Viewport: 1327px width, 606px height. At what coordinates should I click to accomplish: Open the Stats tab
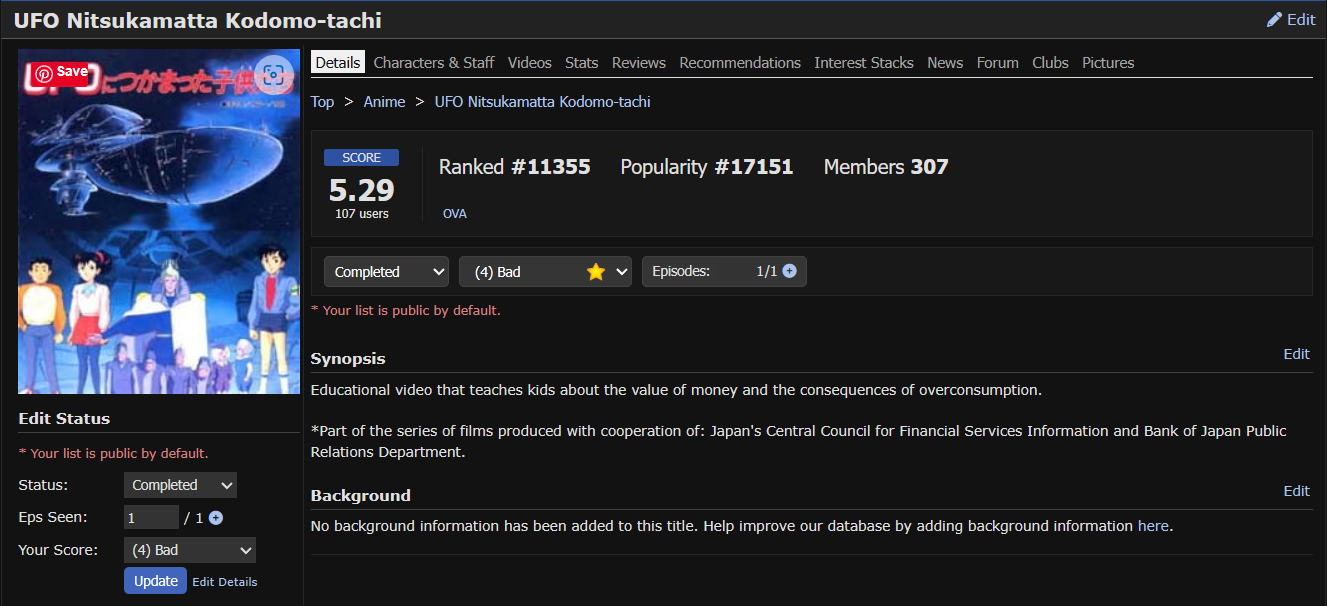(581, 62)
